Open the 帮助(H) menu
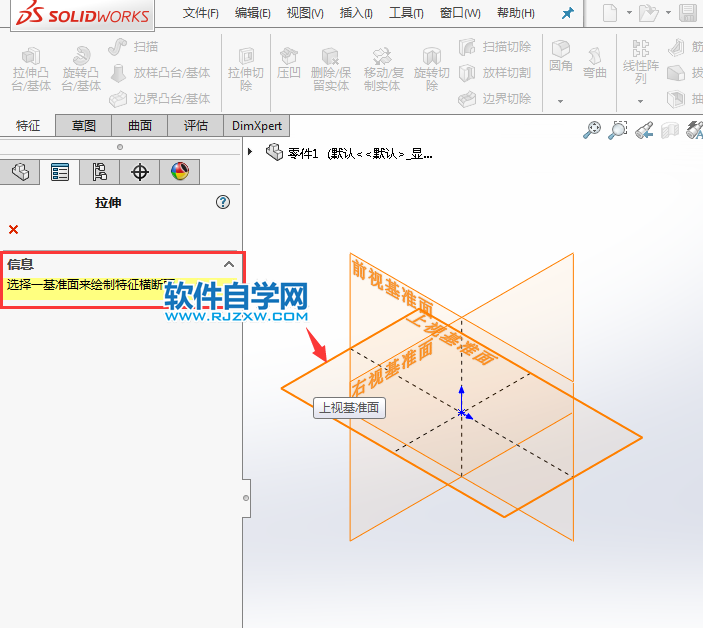Screen dimensions: 703x628 tap(516, 13)
